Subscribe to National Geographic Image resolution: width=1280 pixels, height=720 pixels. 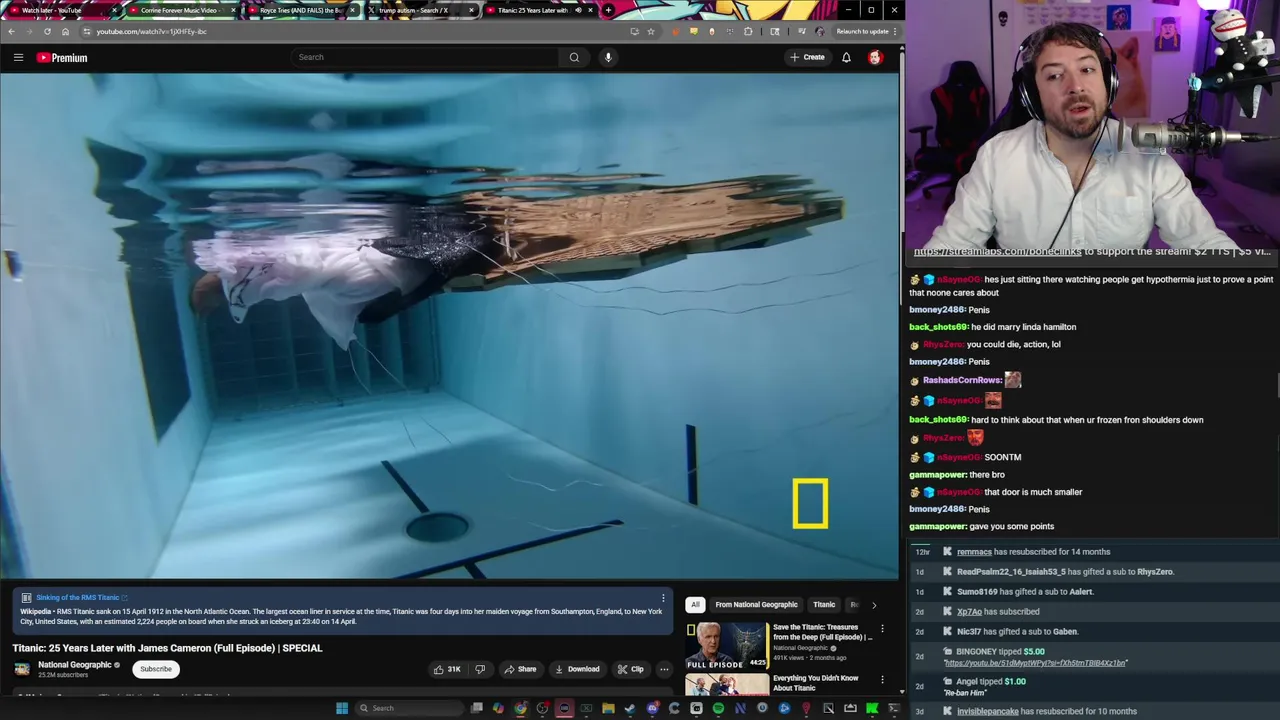coord(155,669)
